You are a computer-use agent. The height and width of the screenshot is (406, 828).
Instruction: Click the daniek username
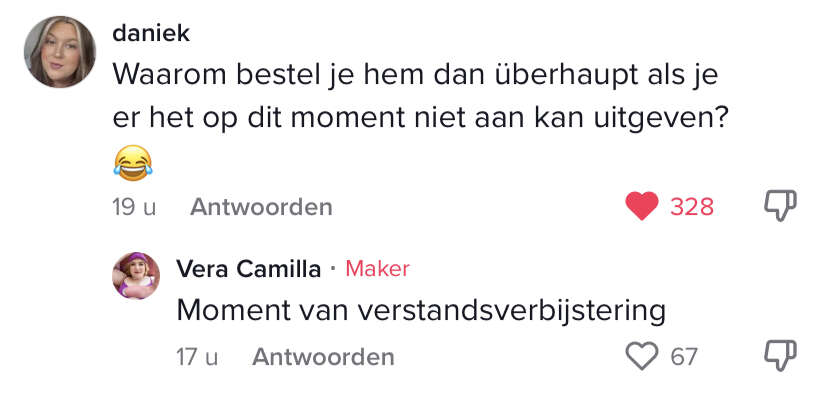(151, 34)
